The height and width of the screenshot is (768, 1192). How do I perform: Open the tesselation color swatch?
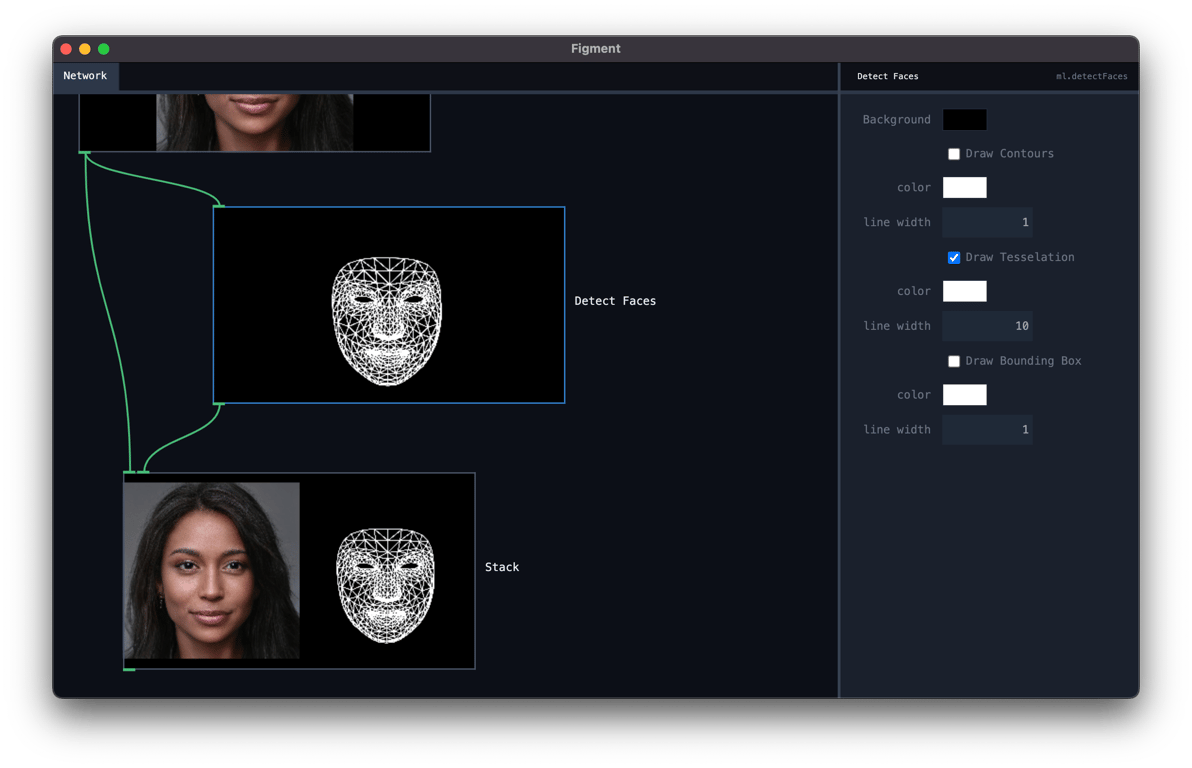click(x=964, y=291)
